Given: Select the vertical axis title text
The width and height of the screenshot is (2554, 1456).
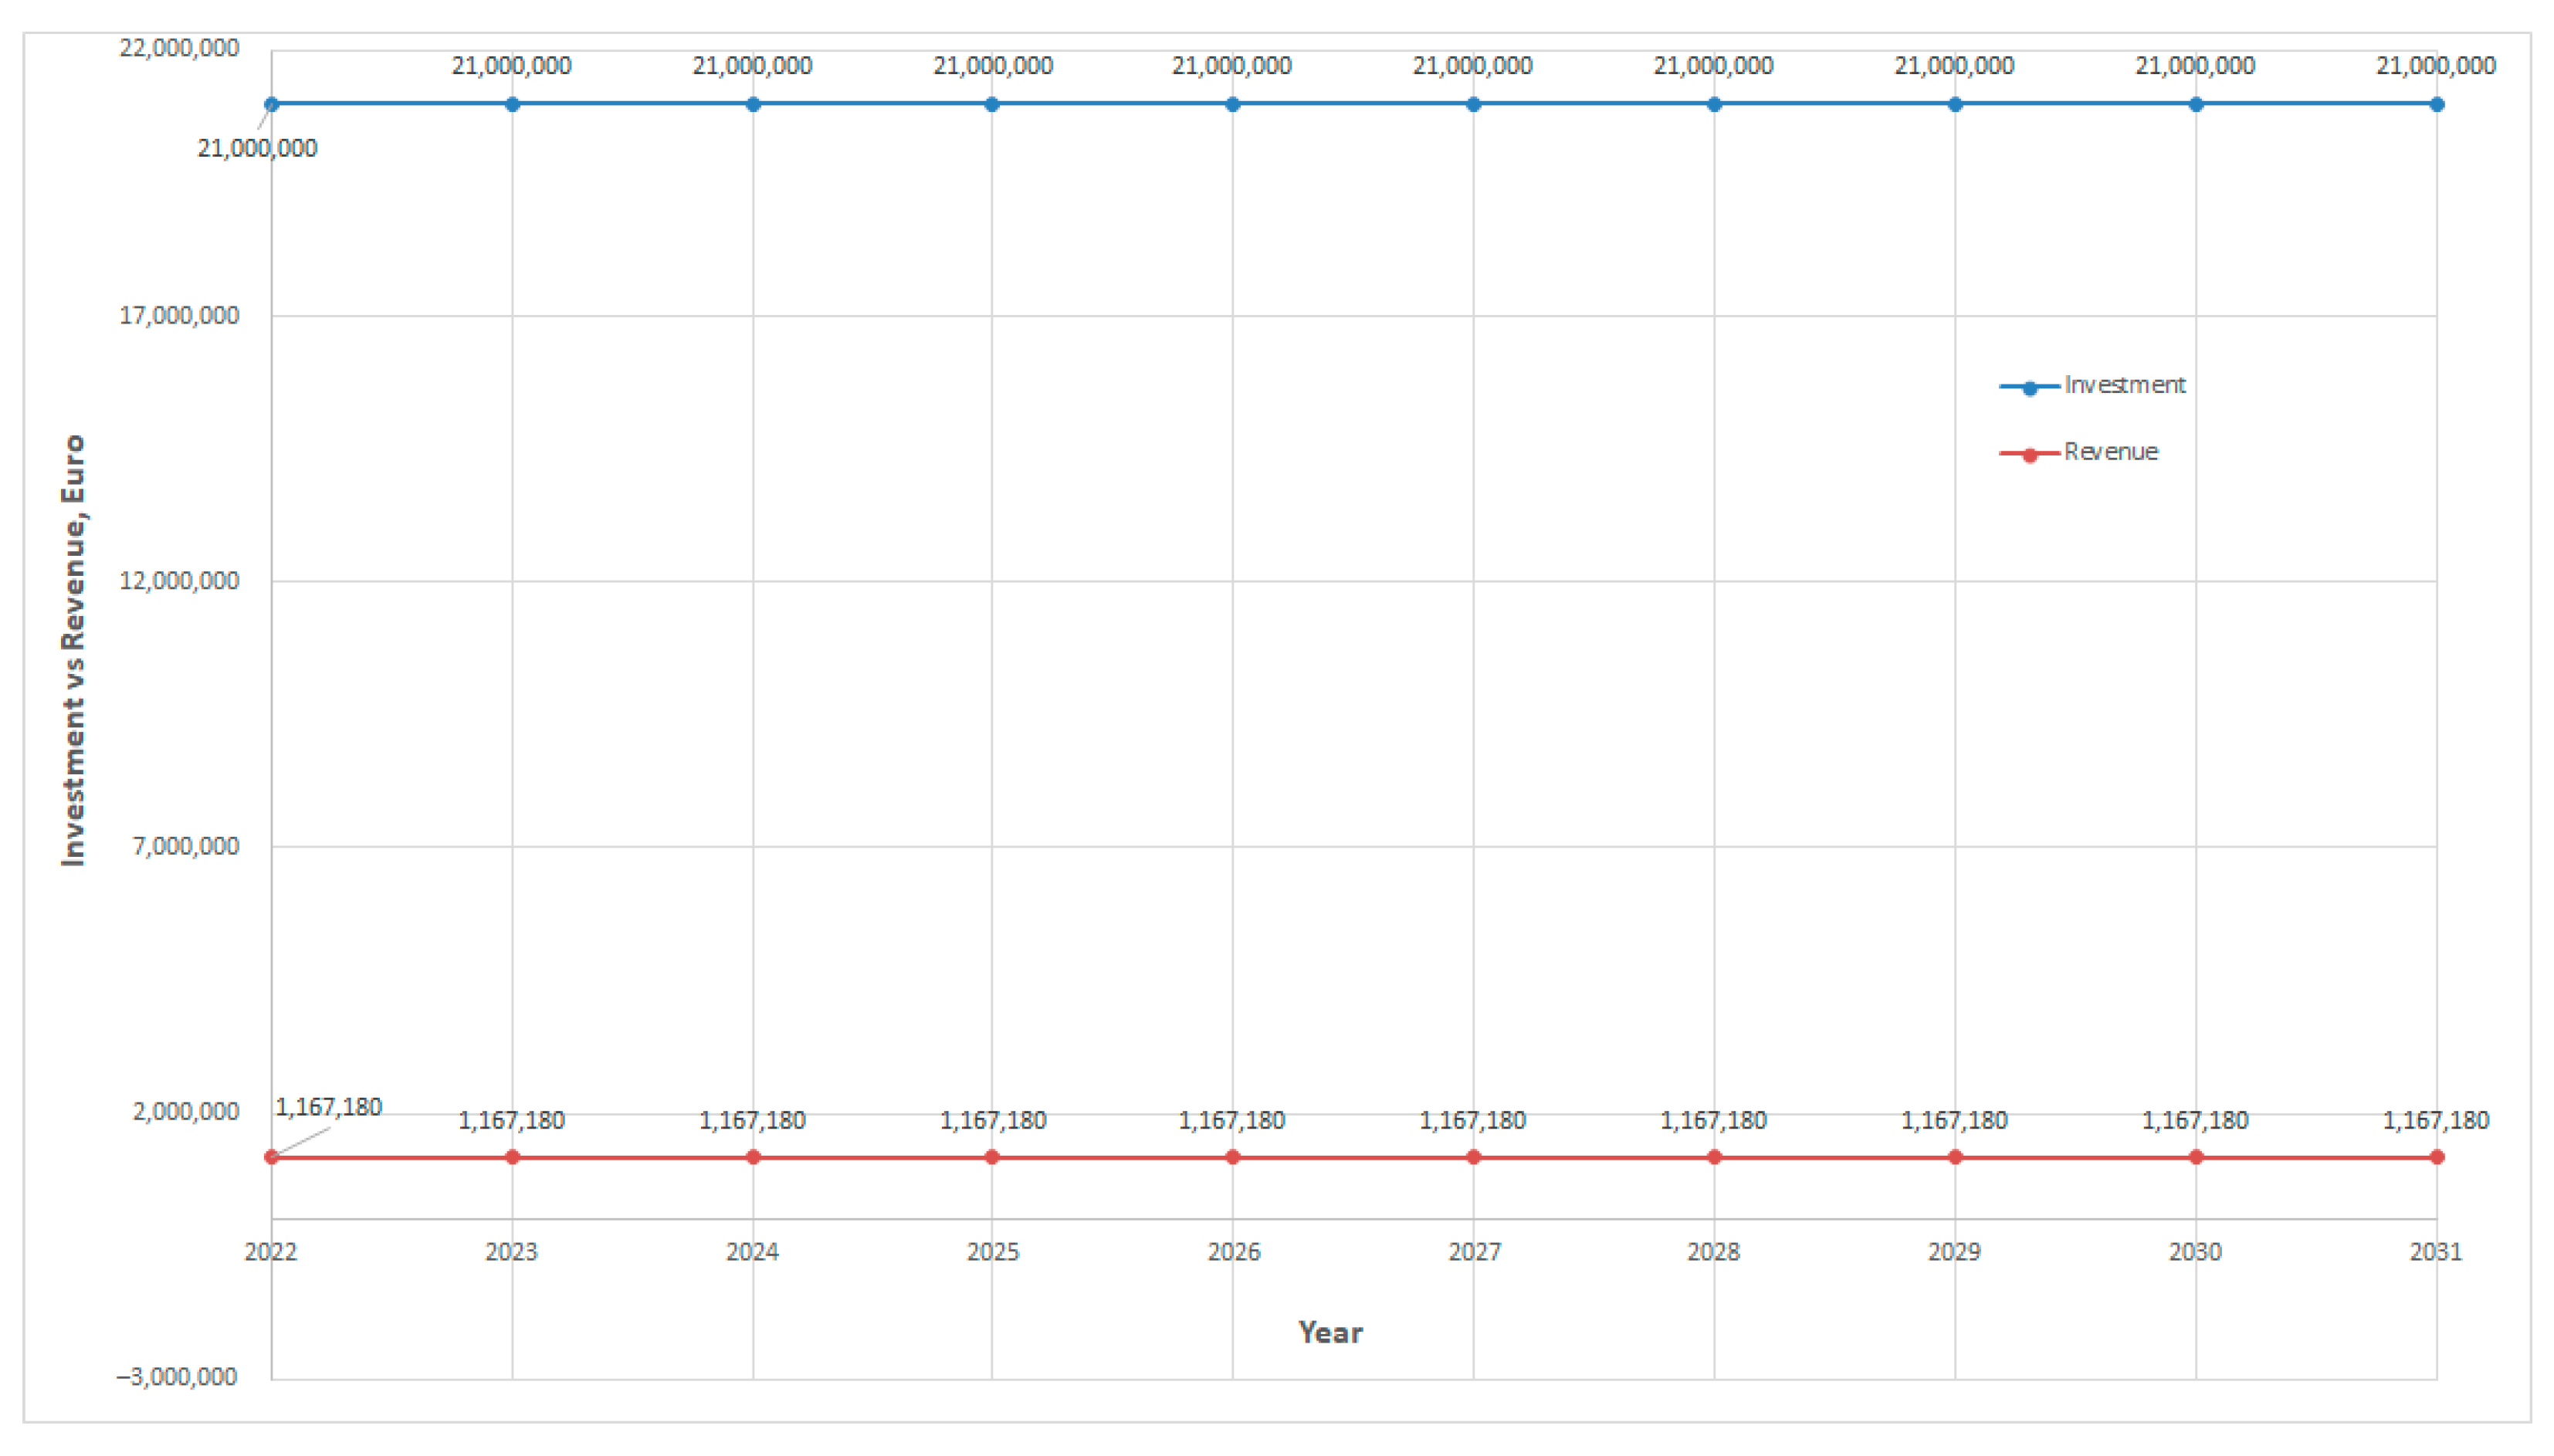Looking at the screenshot, I should (74, 650).
